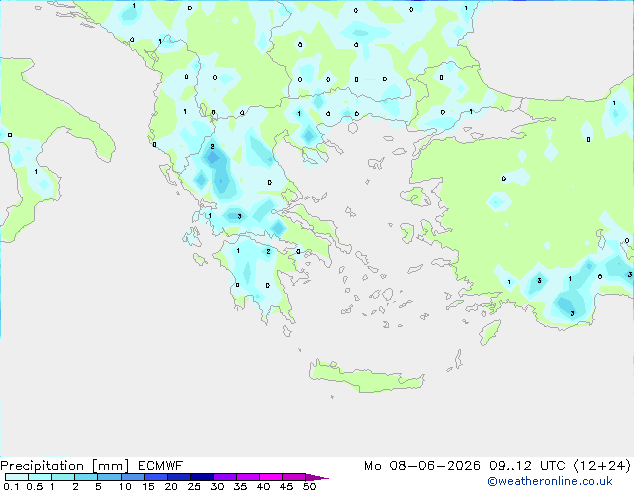Screen dimensions: 634x490
Task: Pick the legend swatch between 2 and 5
Action: tap(86, 477)
